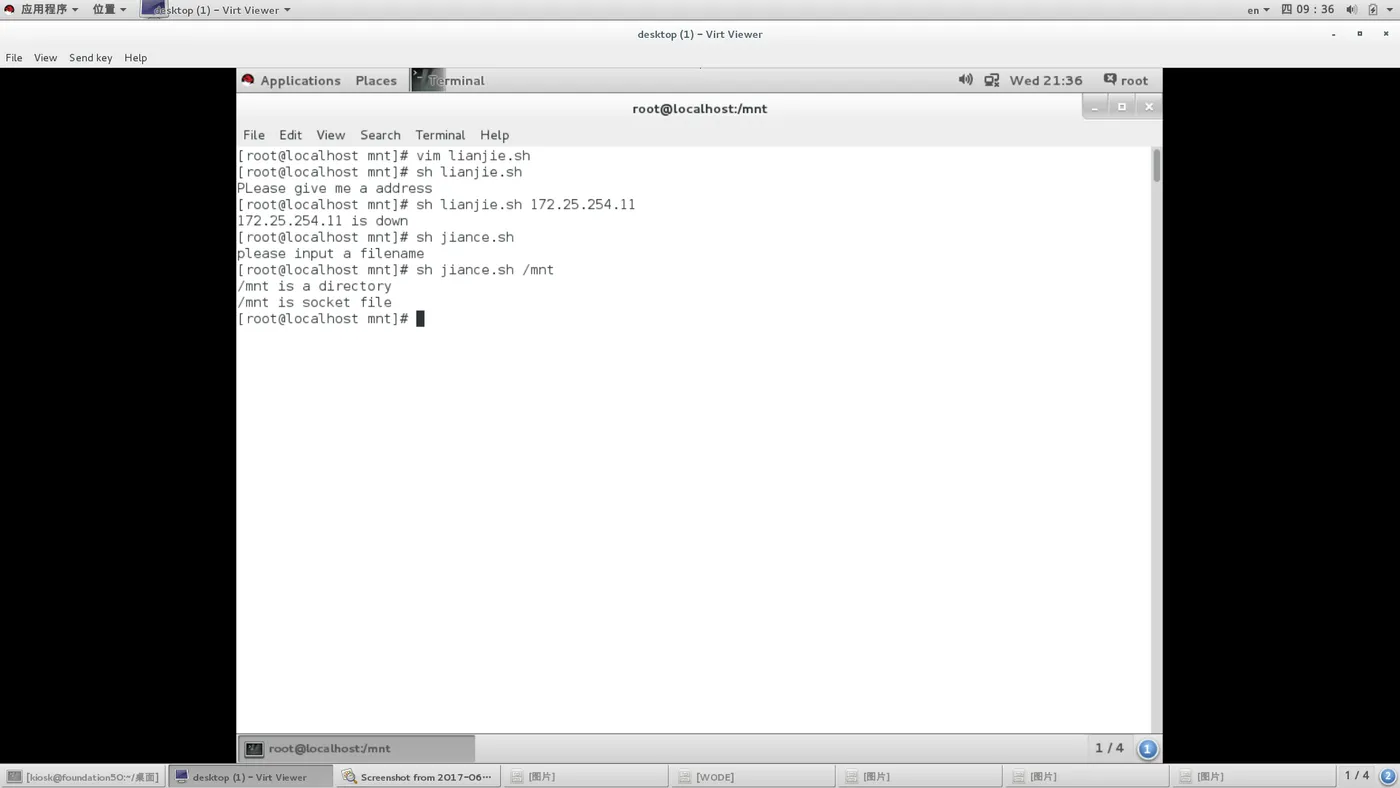Click the 'vim lianjie.sh' command line
This screenshot has width=1400, height=788.
[x=473, y=156]
